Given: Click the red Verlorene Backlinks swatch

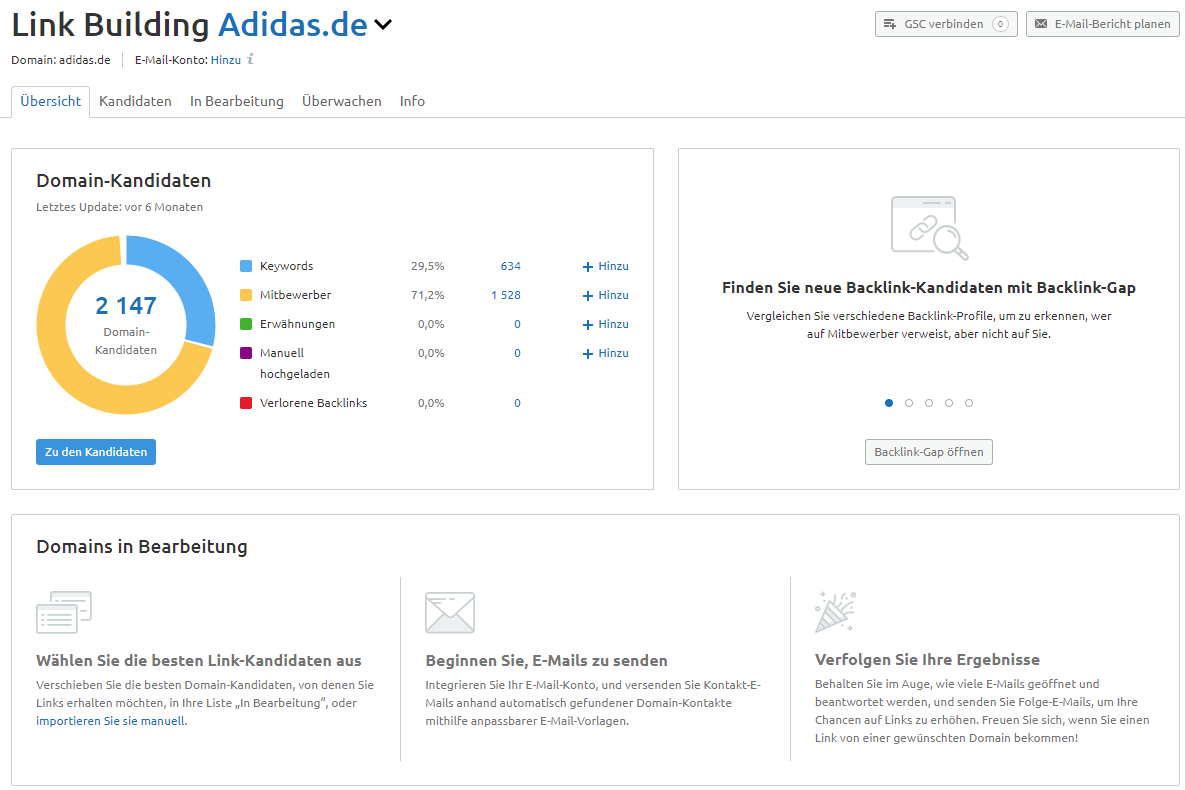Looking at the screenshot, I should [x=246, y=403].
